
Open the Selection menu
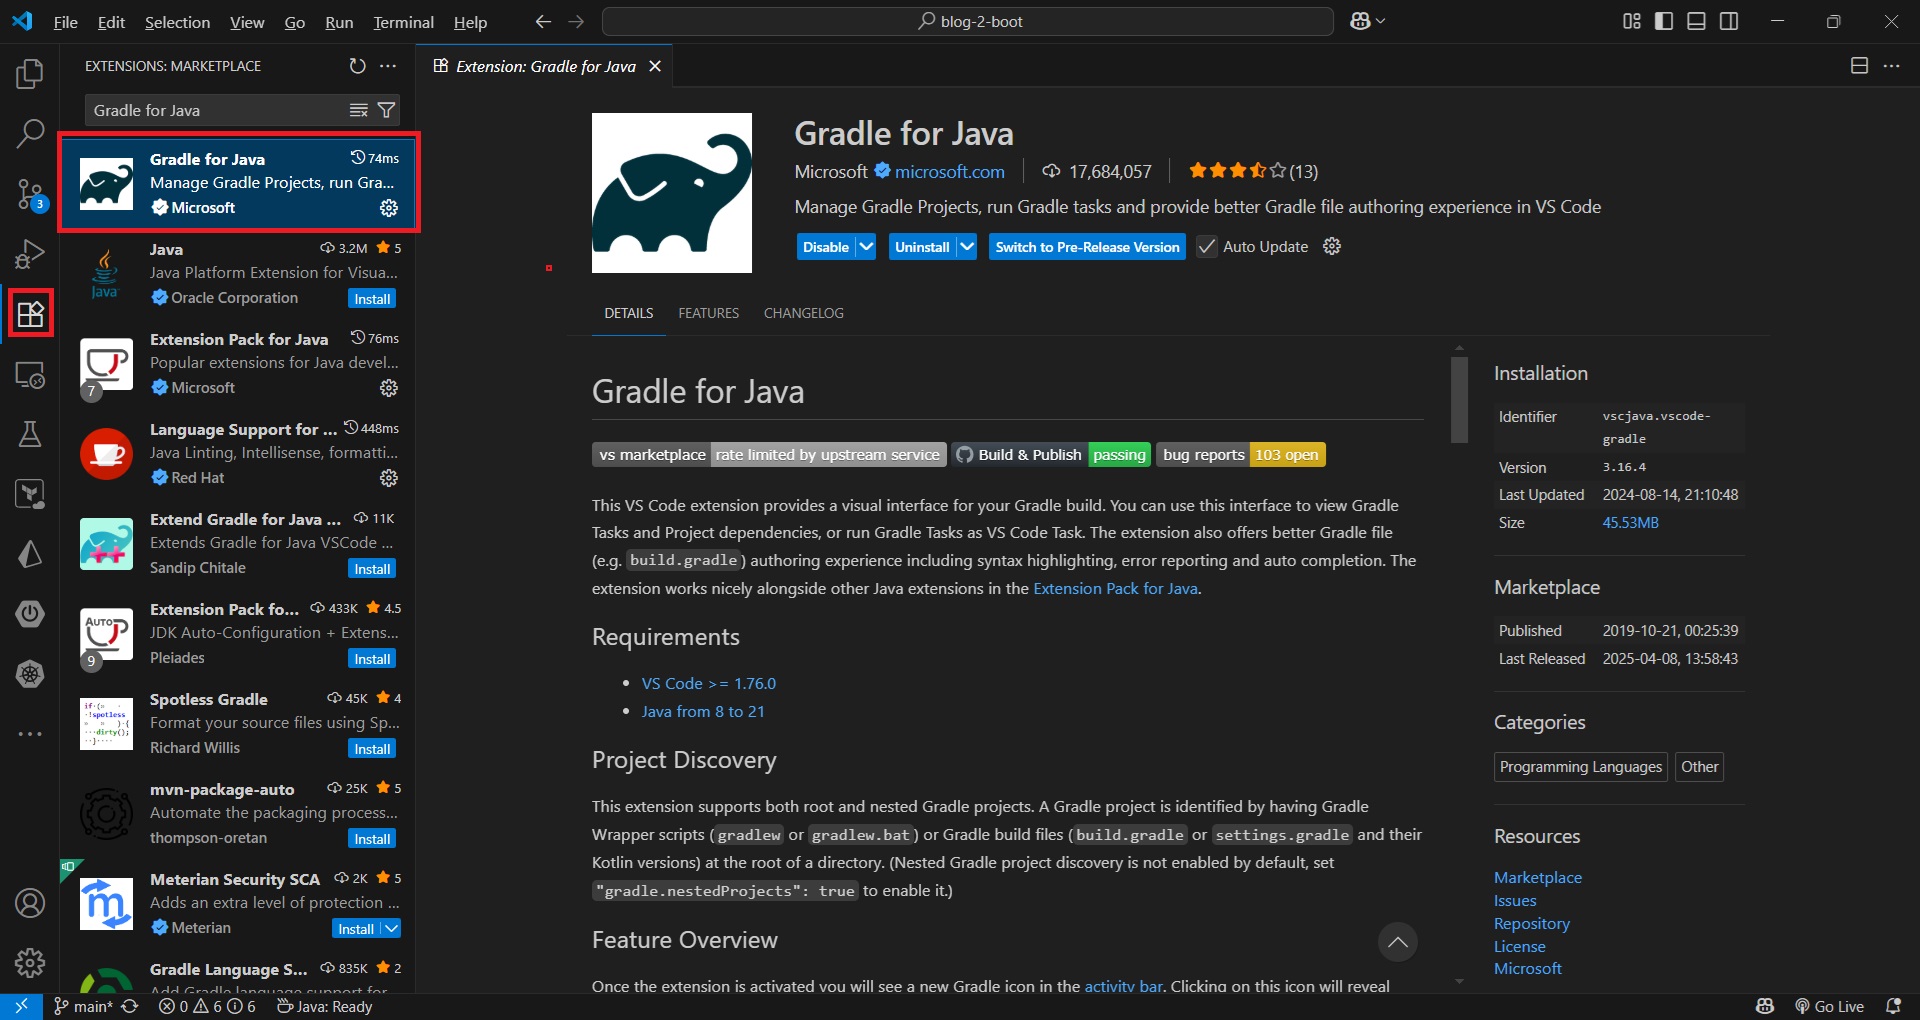pos(177,22)
